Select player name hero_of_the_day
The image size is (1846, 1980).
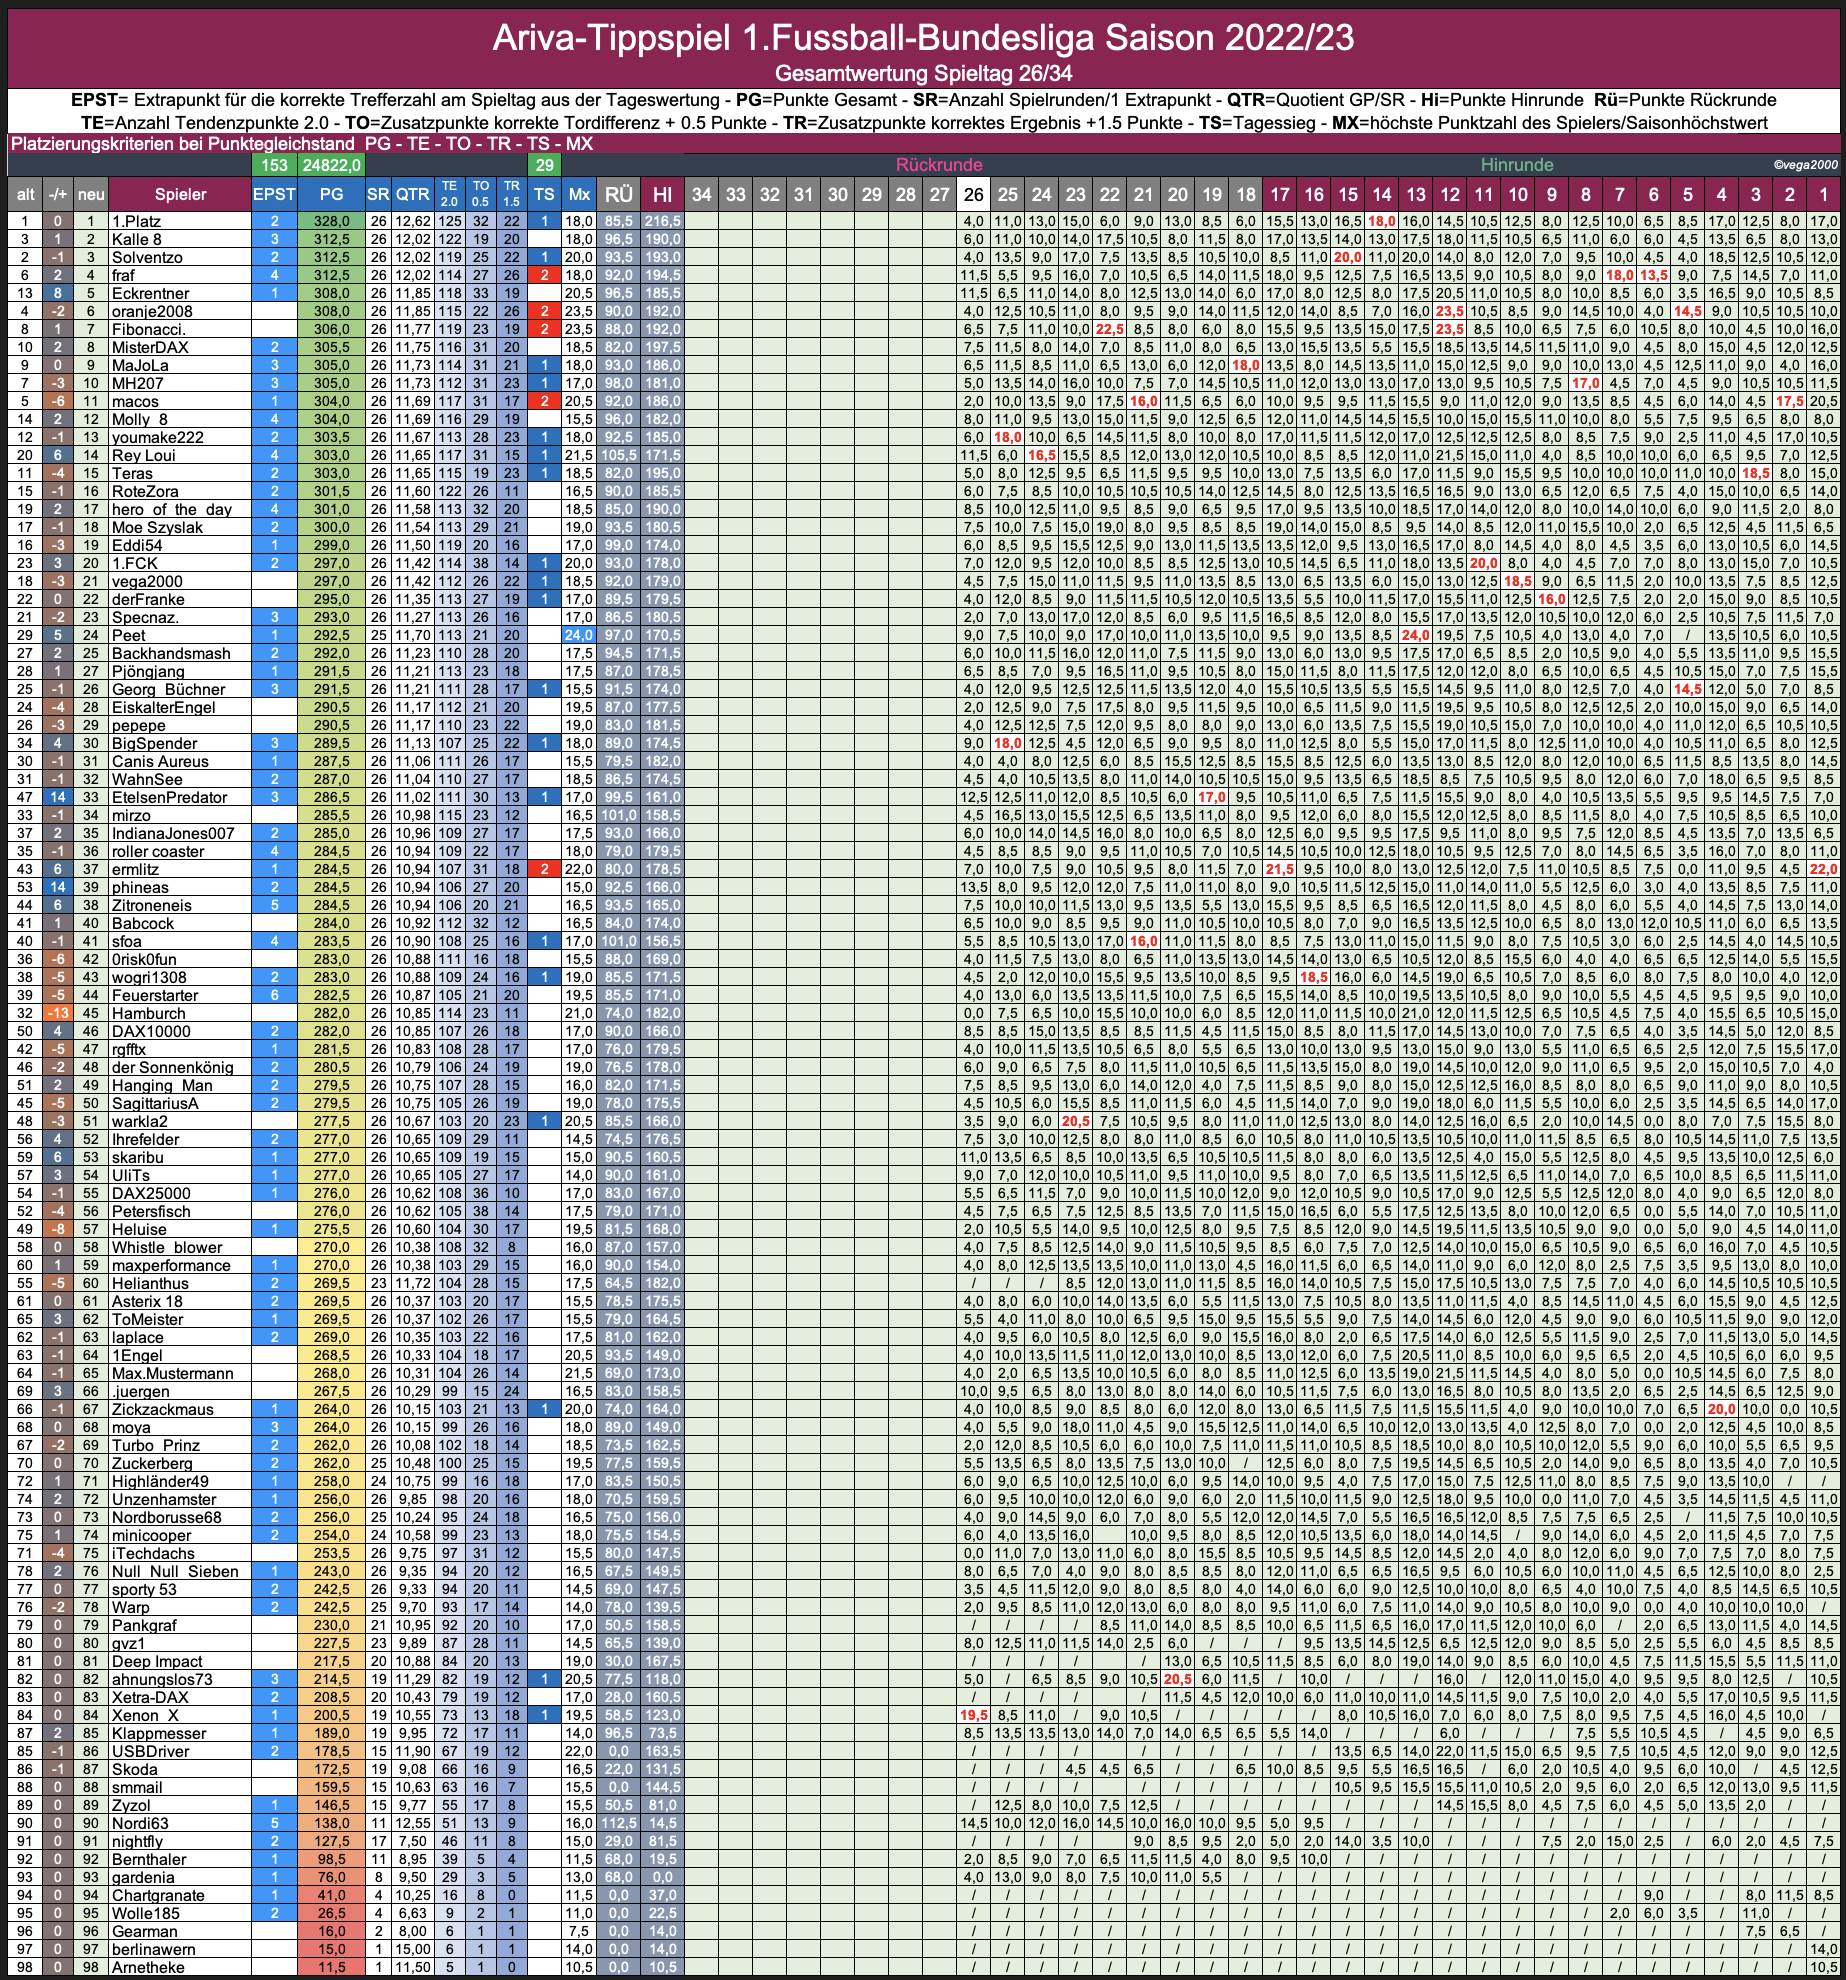pos(172,509)
